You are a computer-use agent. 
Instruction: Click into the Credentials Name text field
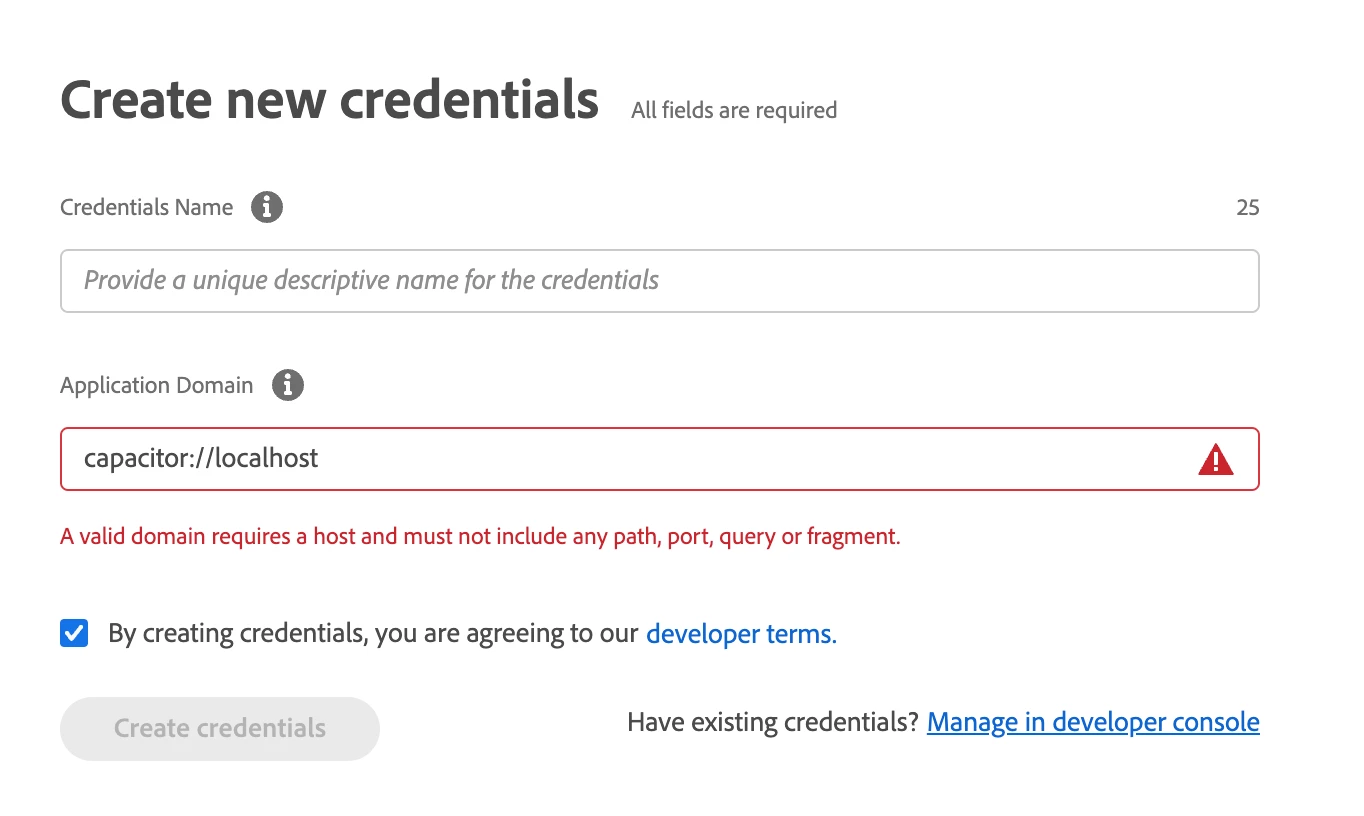click(660, 281)
